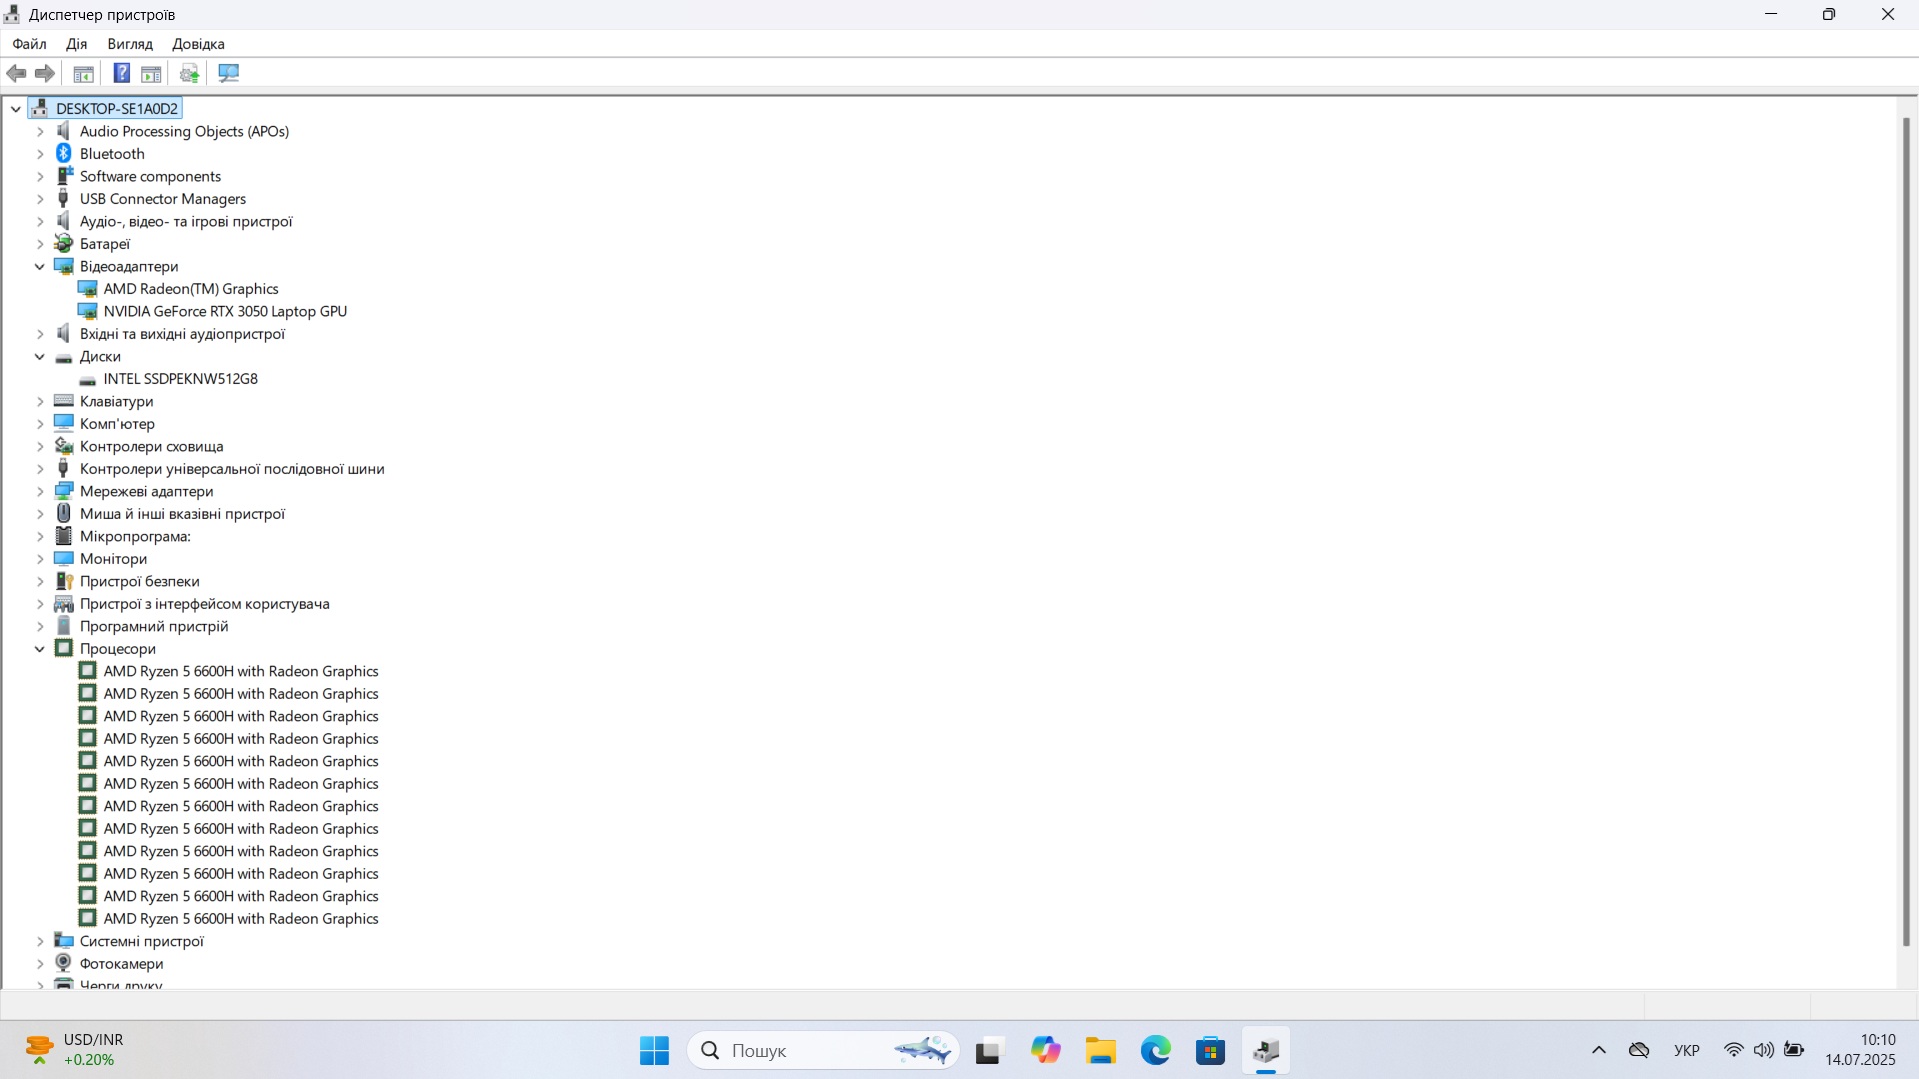1919x1079 pixels.
Task: Click the Миша й інші вказівні пристрої icon
Action: [64, 513]
